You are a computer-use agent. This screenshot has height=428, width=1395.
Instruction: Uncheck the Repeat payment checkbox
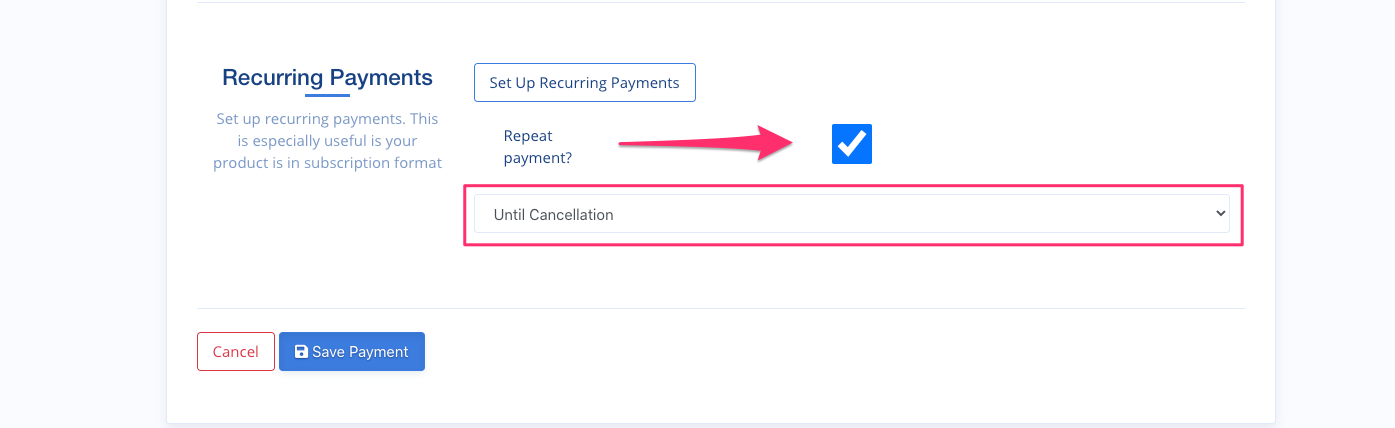852,144
